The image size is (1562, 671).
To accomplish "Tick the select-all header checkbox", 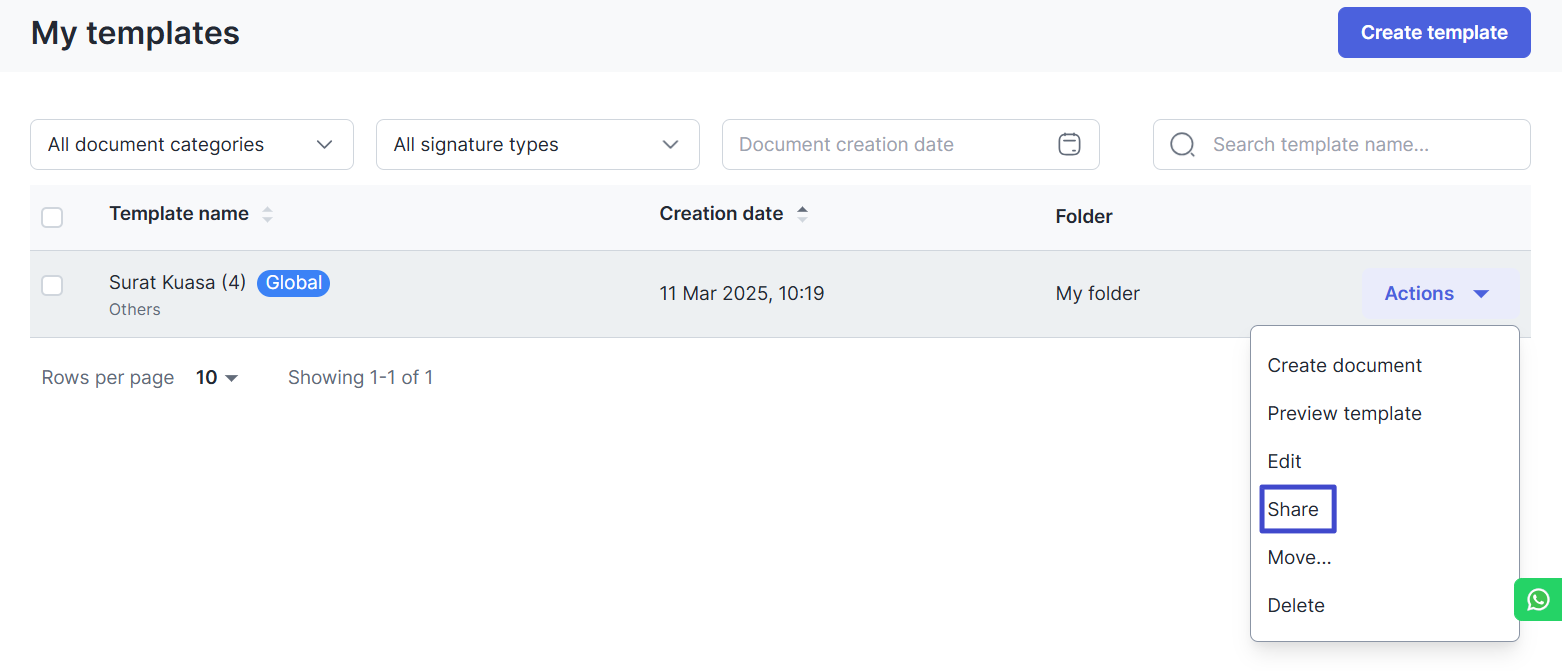I will coord(52,217).
